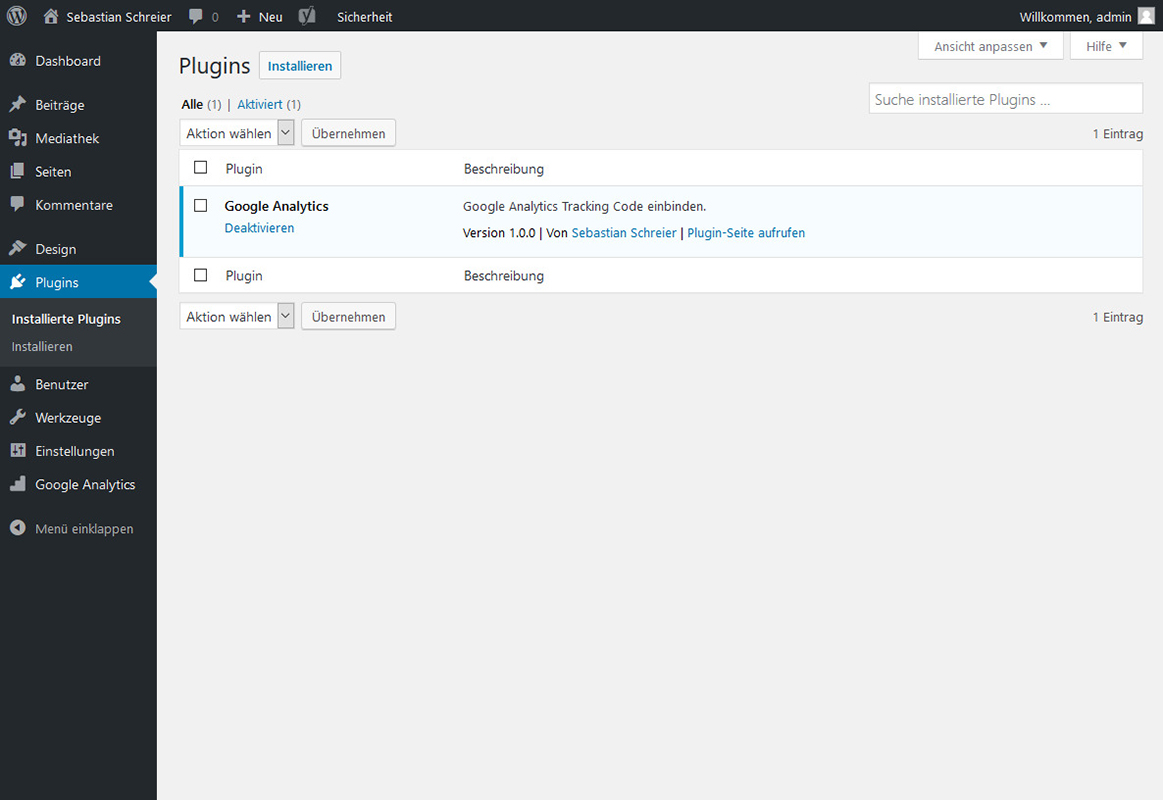This screenshot has width=1163, height=800.
Task: Click the Google Analytics chart icon in sidebar
Action: pyautogui.click(x=17, y=485)
